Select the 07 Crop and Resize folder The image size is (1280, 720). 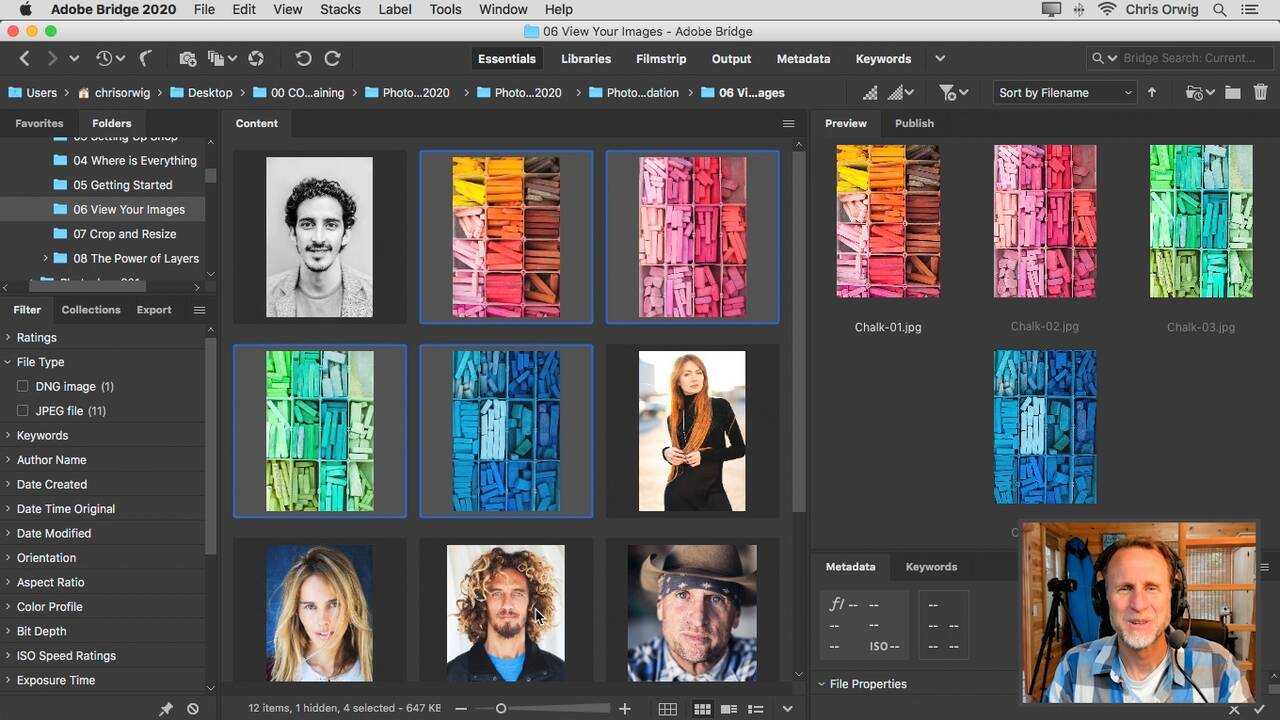click(x=124, y=234)
